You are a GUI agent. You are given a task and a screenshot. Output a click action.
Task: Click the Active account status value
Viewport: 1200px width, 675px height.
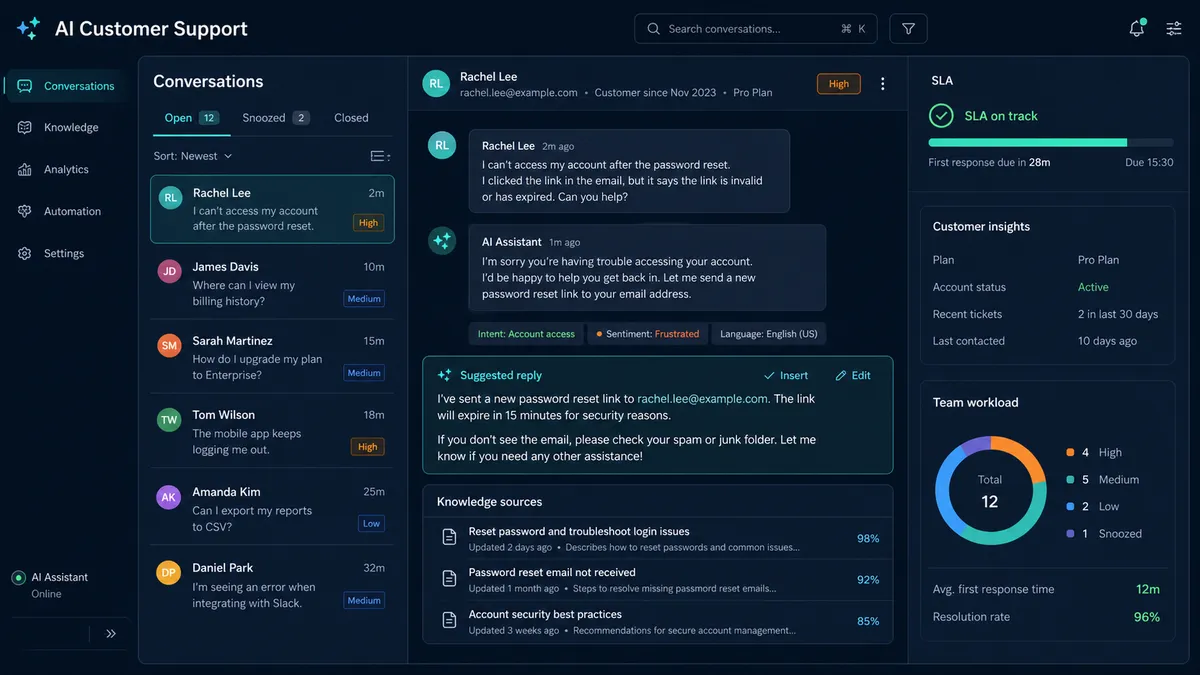point(1093,287)
